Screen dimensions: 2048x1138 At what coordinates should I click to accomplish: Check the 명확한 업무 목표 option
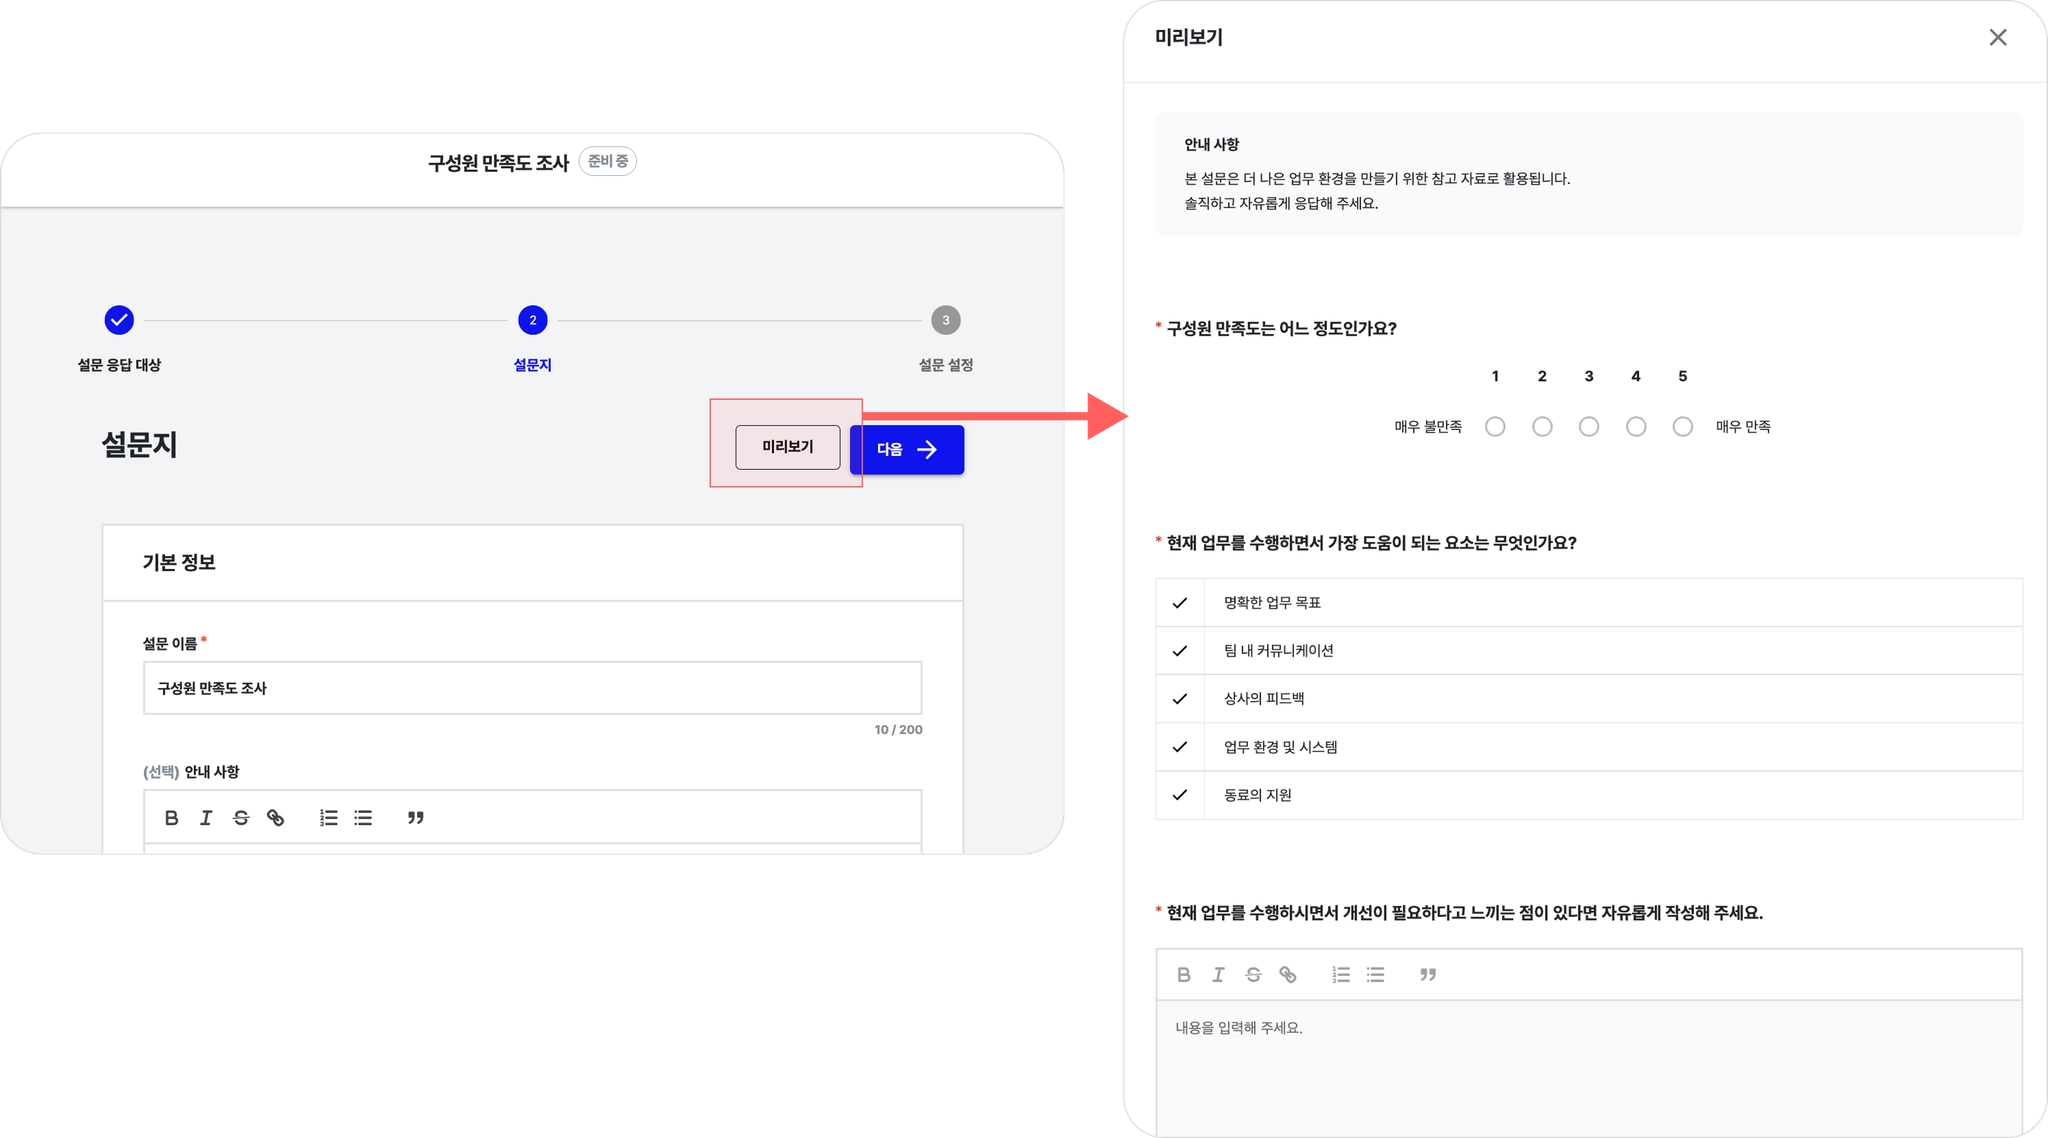click(x=1180, y=603)
